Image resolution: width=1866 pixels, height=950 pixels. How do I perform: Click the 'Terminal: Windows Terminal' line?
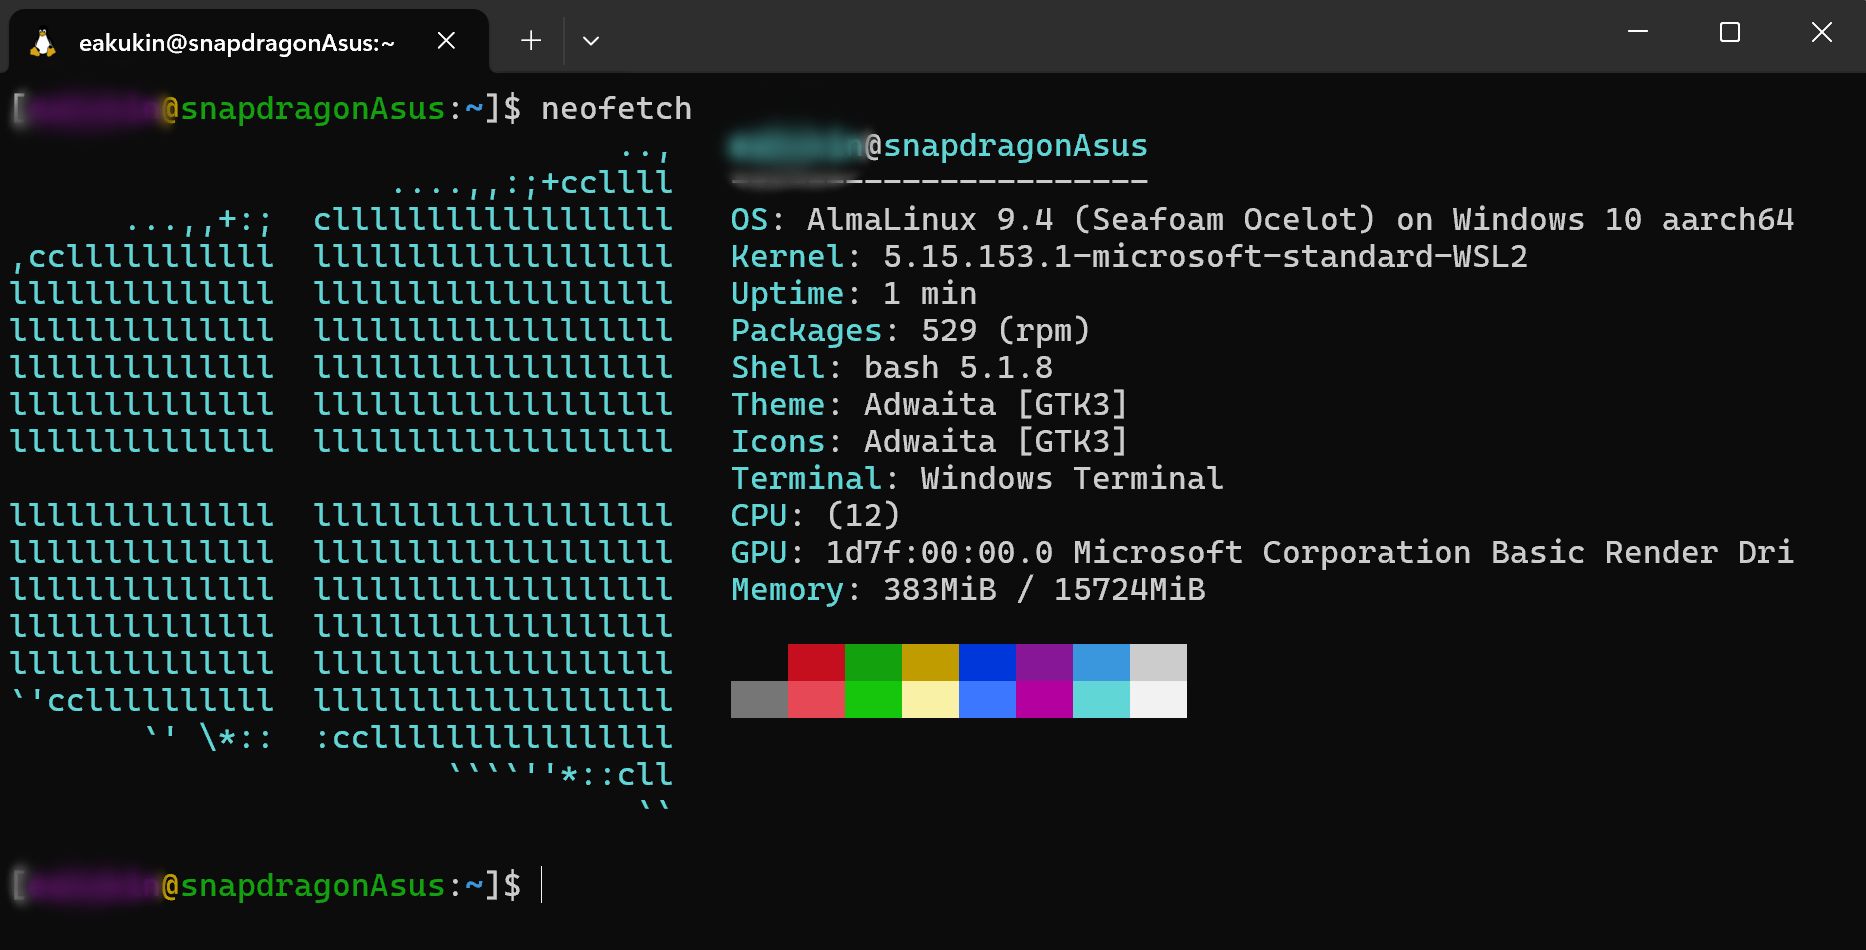coord(977,478)
